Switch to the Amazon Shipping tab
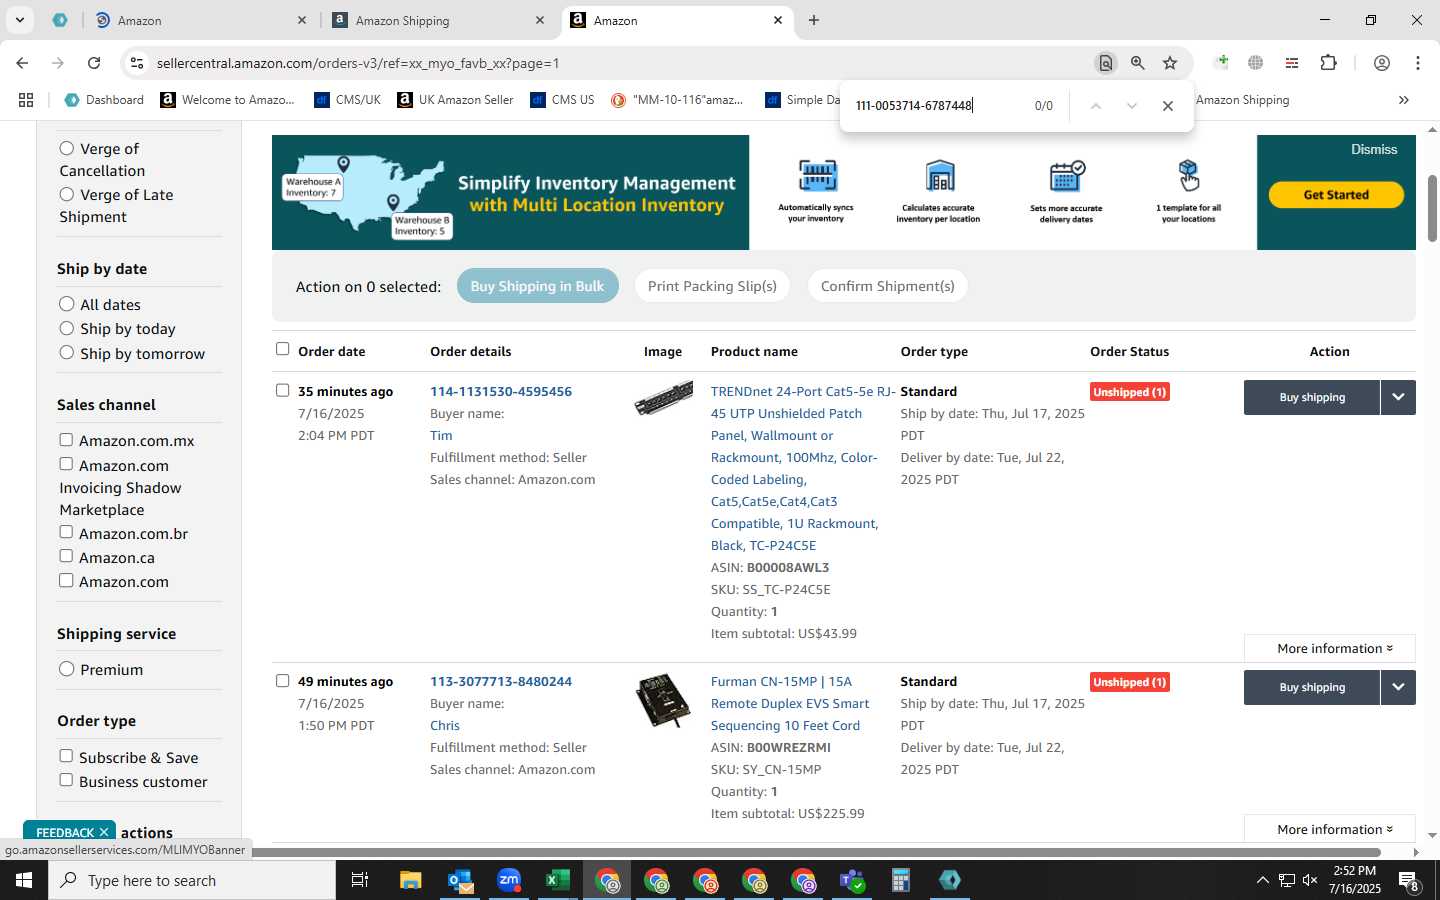The image size is (1440, 900). point(439,20)
